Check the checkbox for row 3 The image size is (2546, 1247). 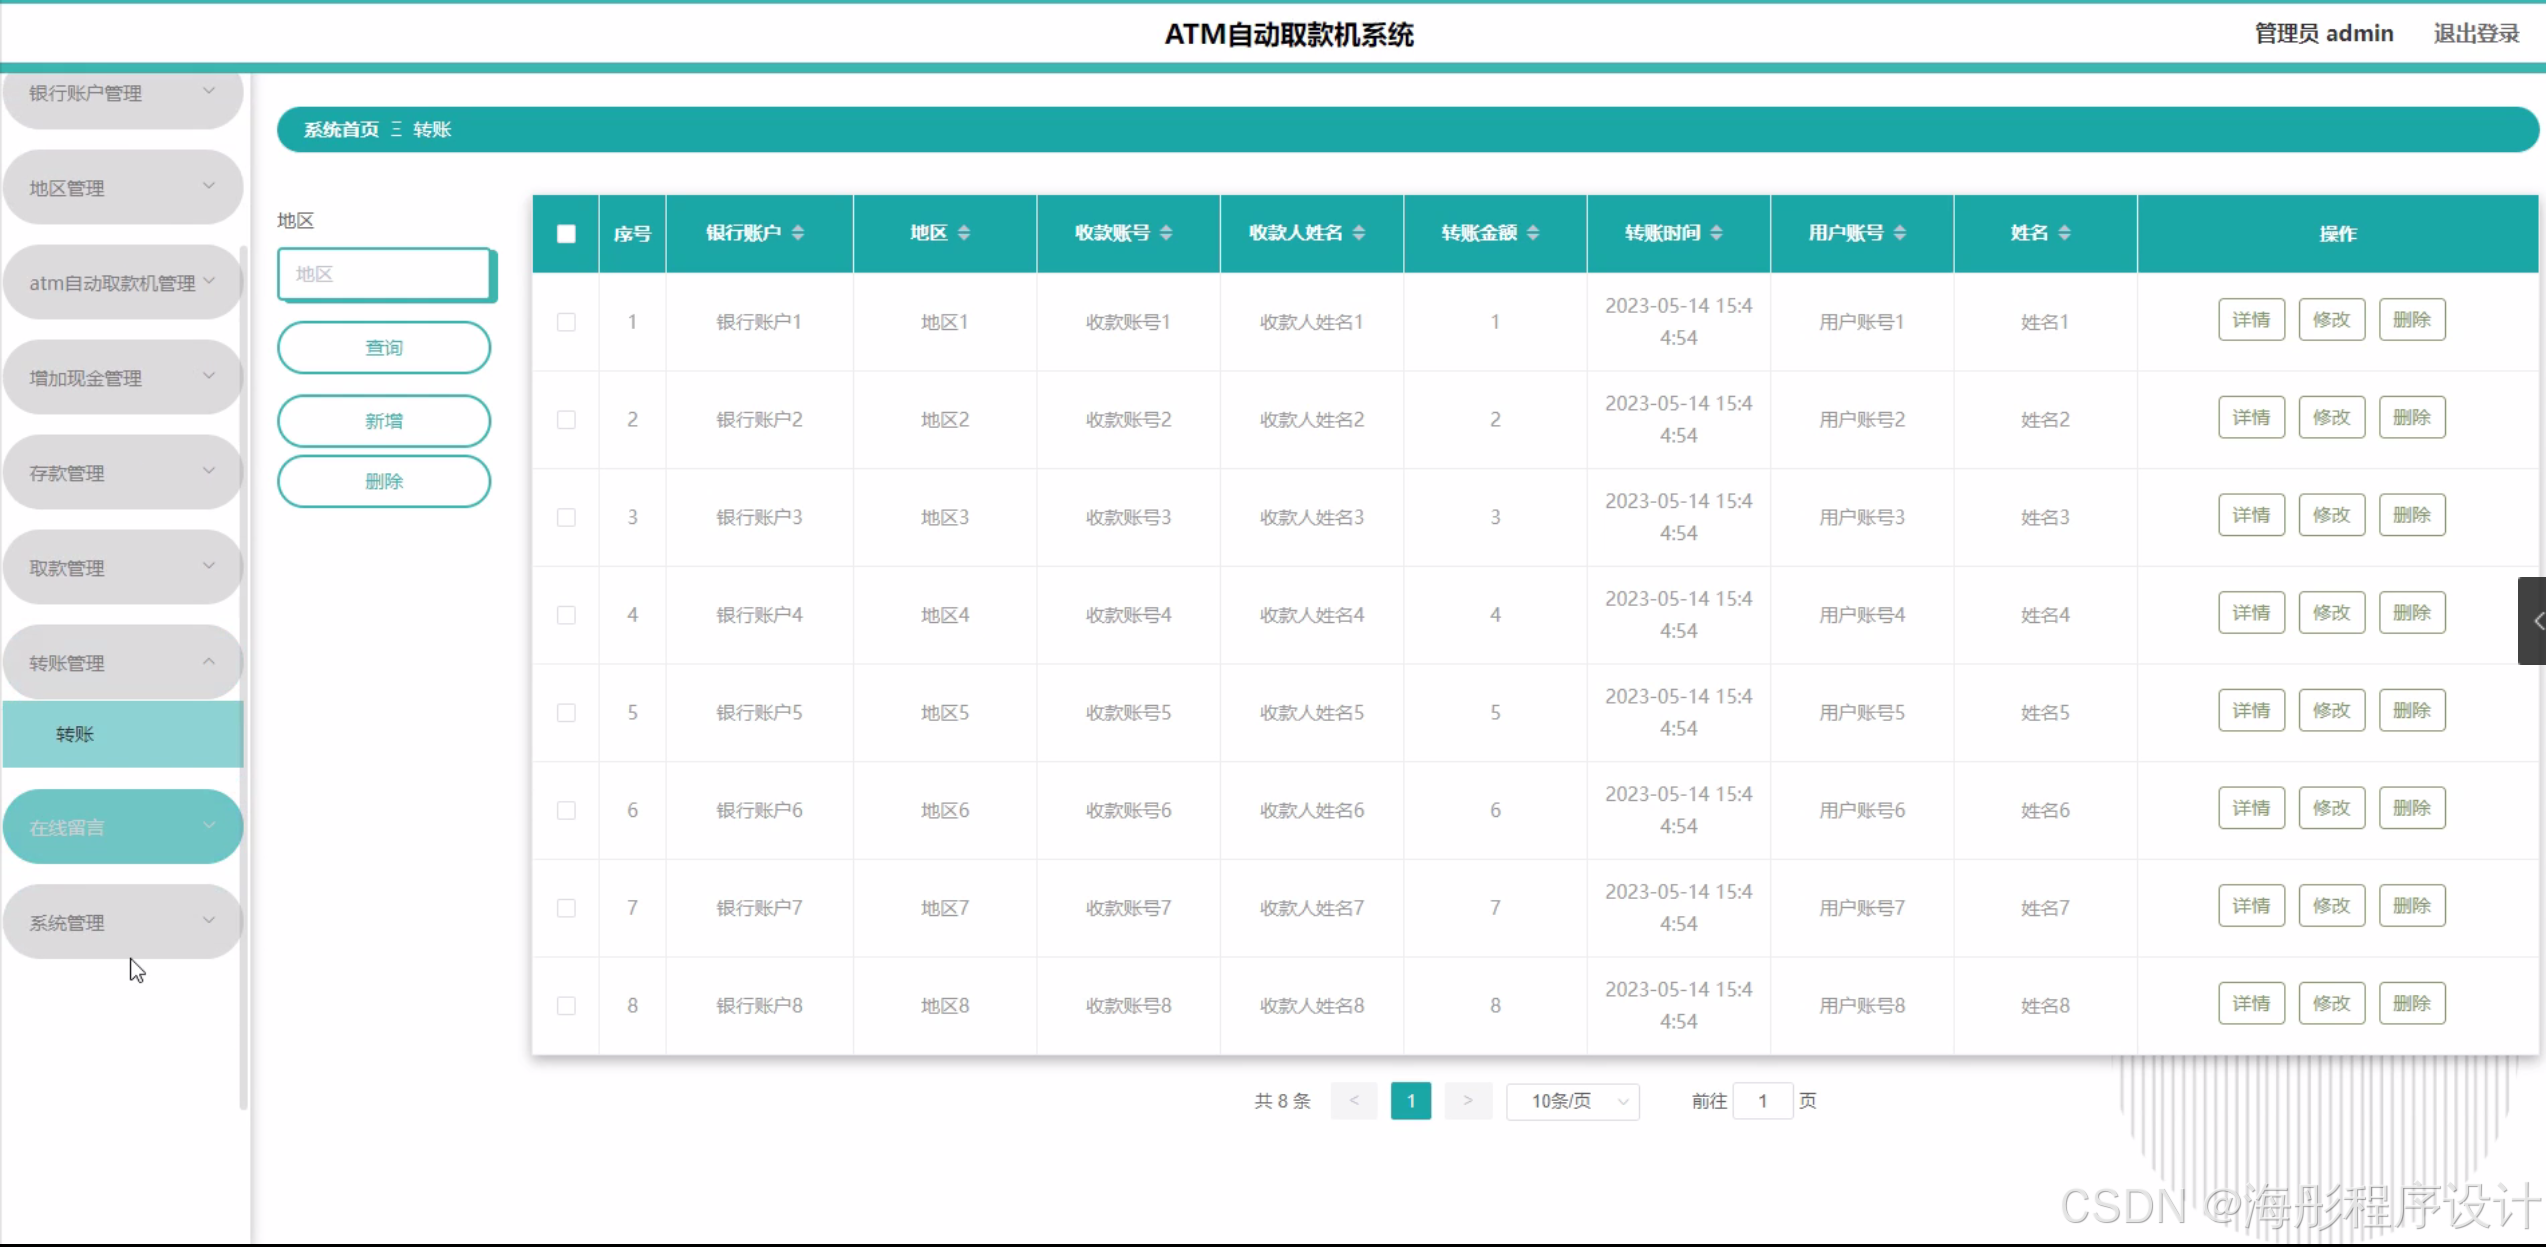click(x=566, y=517)
